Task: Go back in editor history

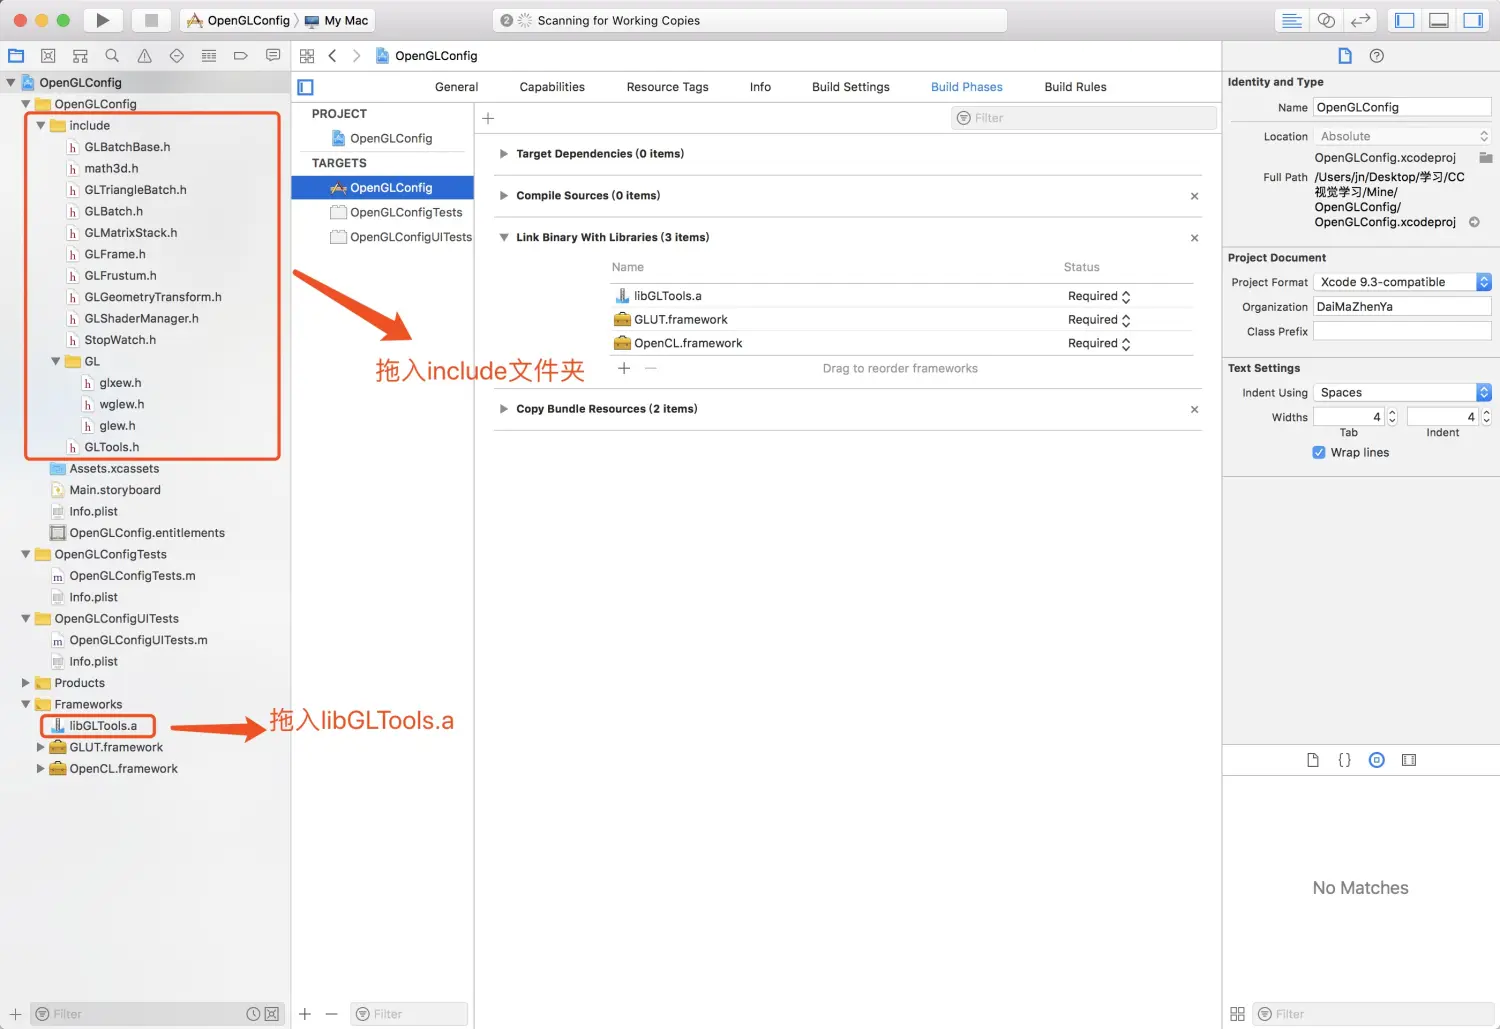Action: (x=332, y=56)
